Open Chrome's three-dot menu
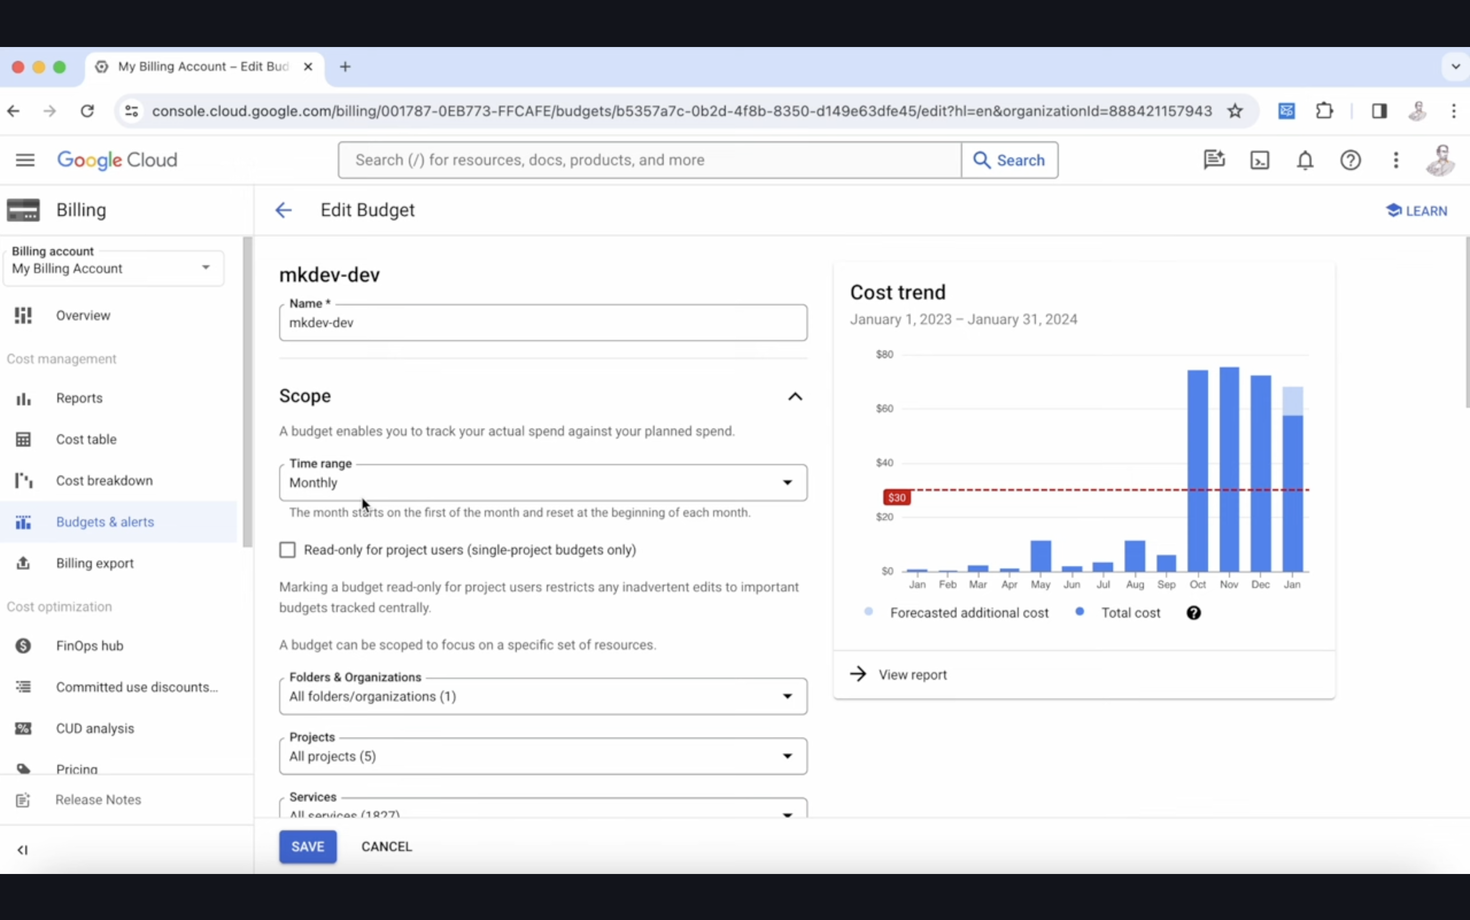 (x=1454, y=111)
